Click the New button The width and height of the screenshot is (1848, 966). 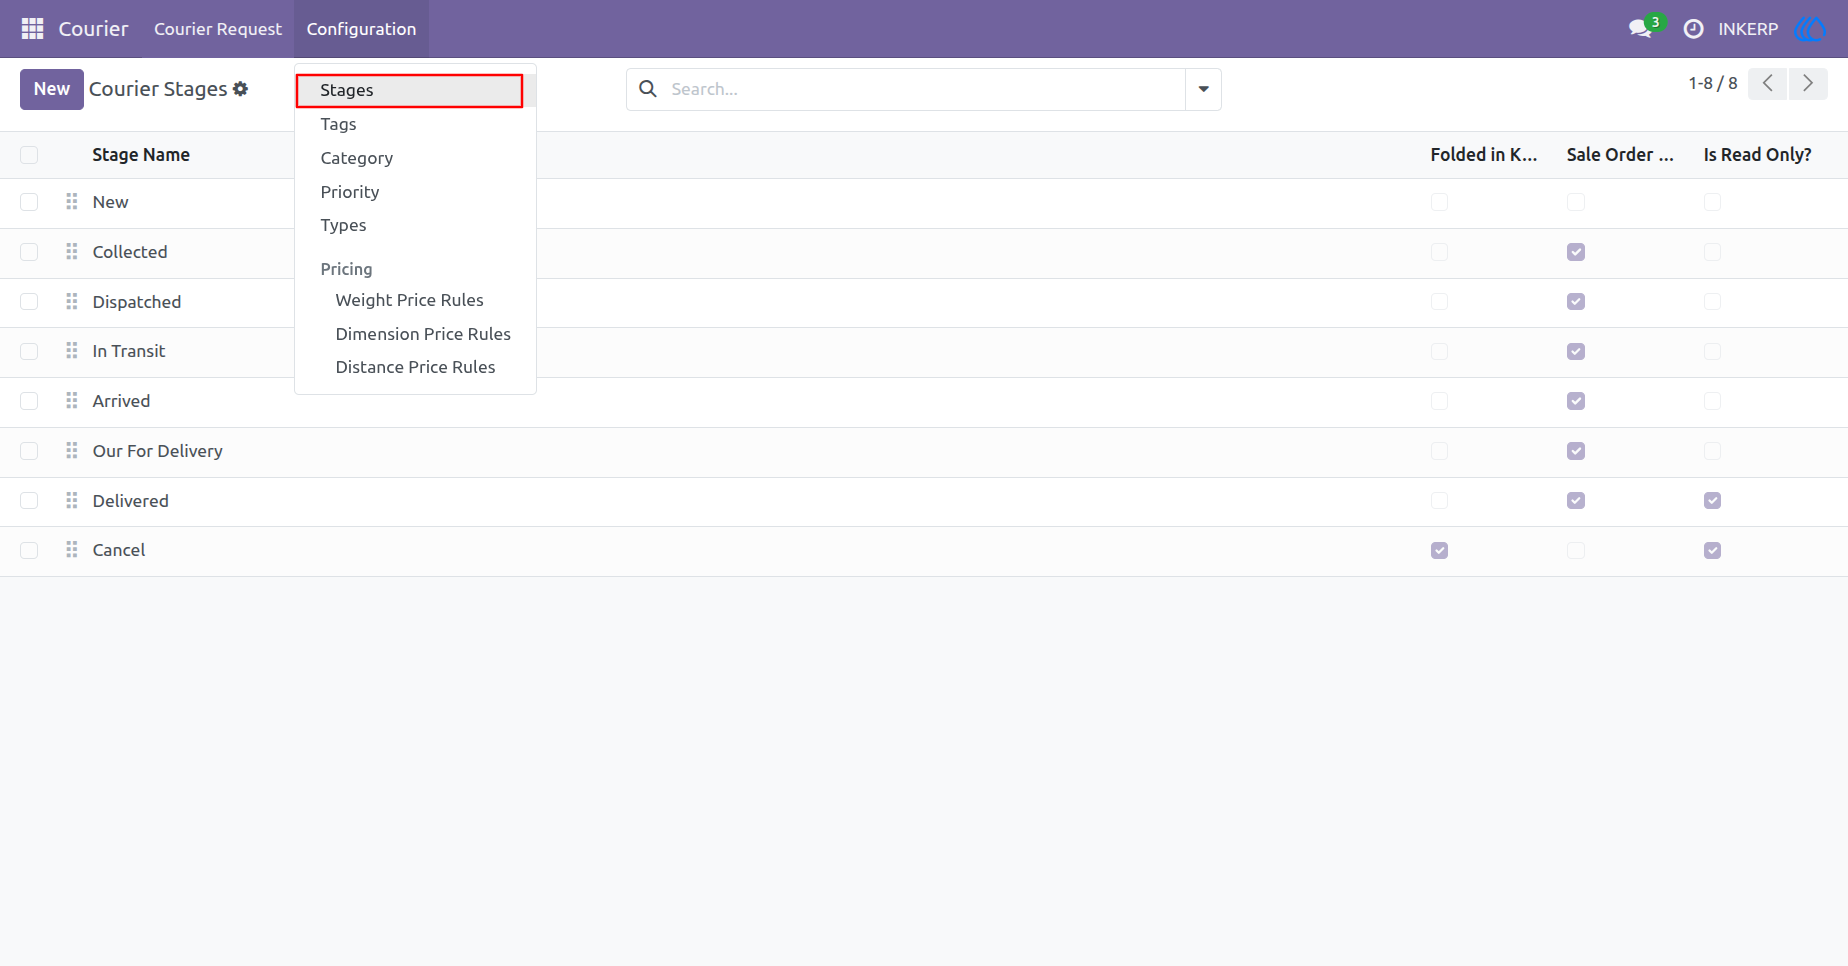[52, 89]
